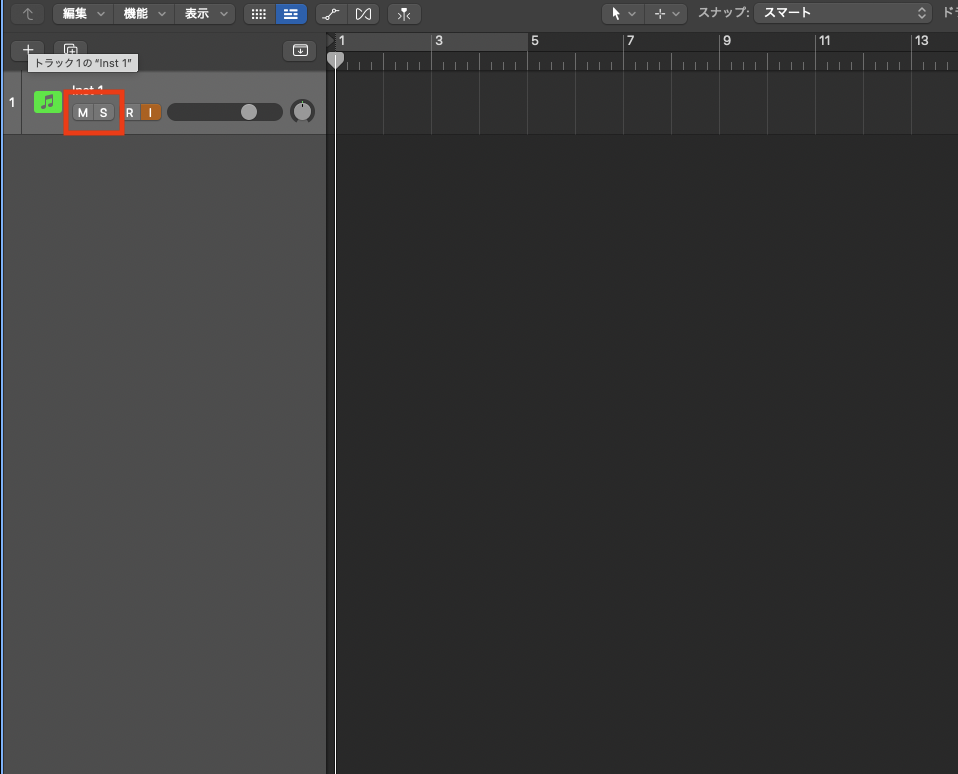Solo the Inst 1 track

tap(103, 112)
